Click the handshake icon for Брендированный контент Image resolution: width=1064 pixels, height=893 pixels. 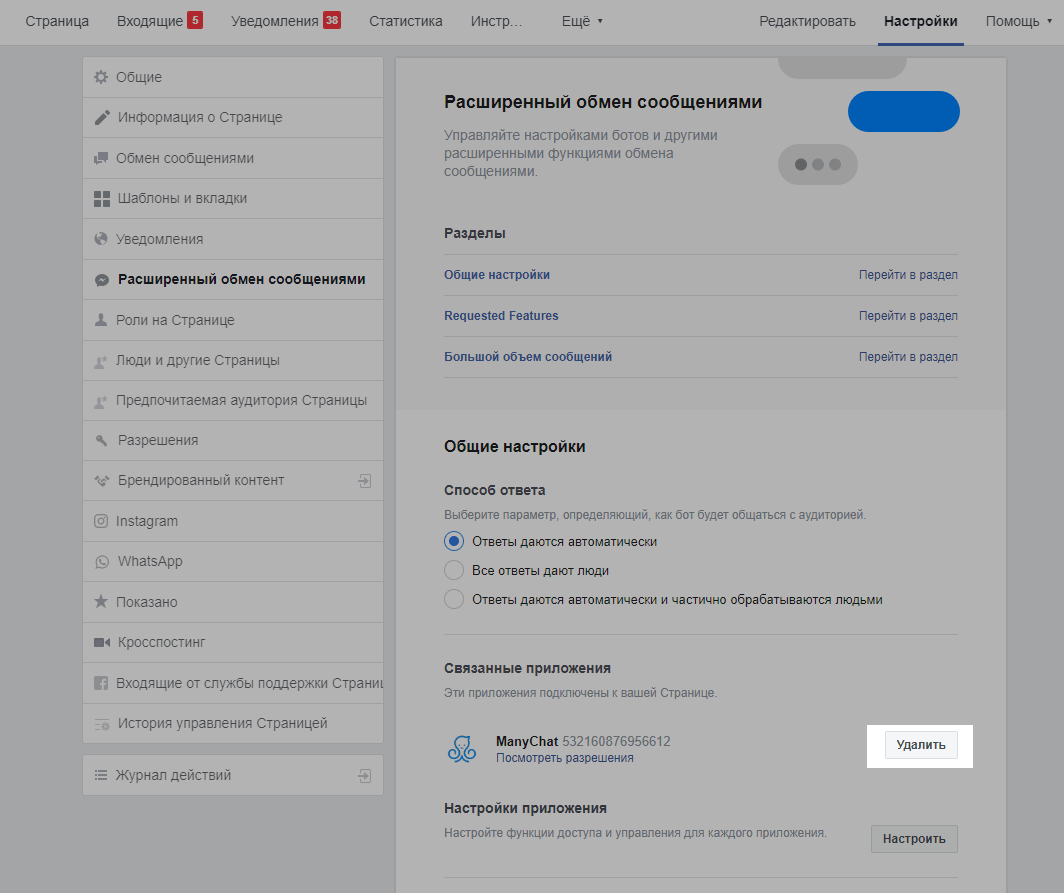click(x=102, y=480)
